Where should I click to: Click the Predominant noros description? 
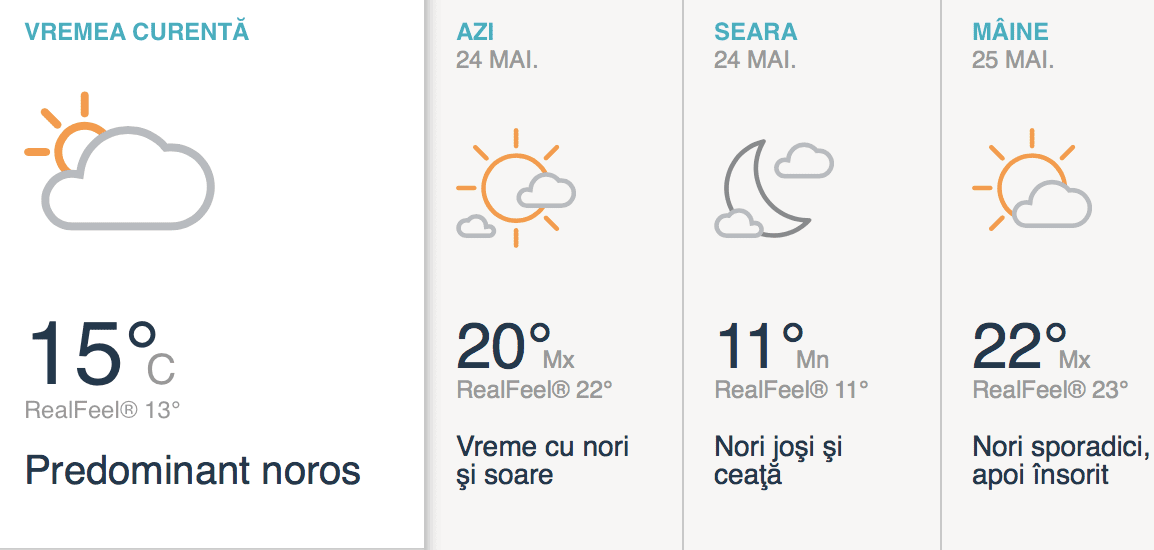coord(192,470)
